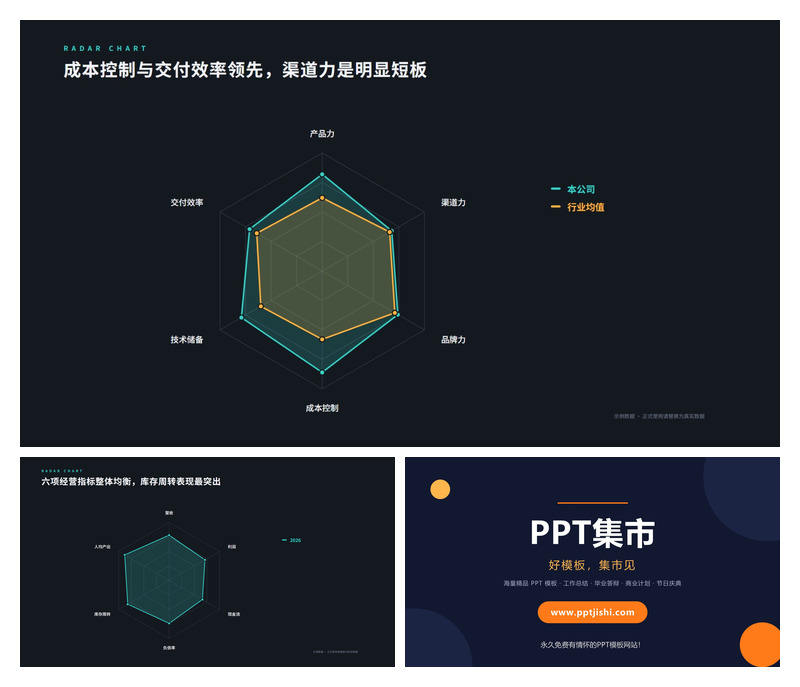
Task: Select the title 成本控制与交付效率领先，渠道力是明显短板
Action: pos(245,70)
